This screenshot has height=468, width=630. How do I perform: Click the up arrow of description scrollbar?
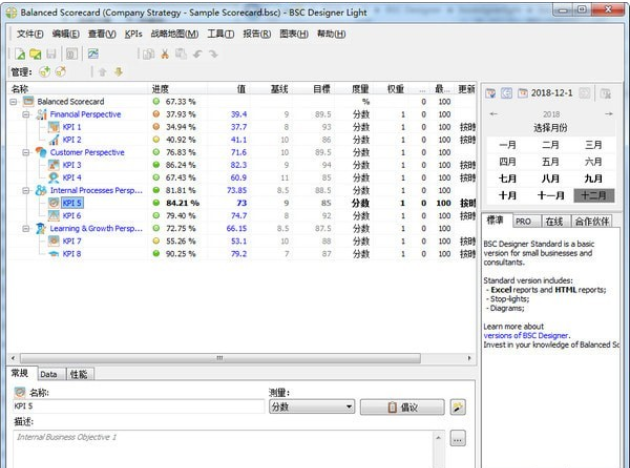point(438,438)
